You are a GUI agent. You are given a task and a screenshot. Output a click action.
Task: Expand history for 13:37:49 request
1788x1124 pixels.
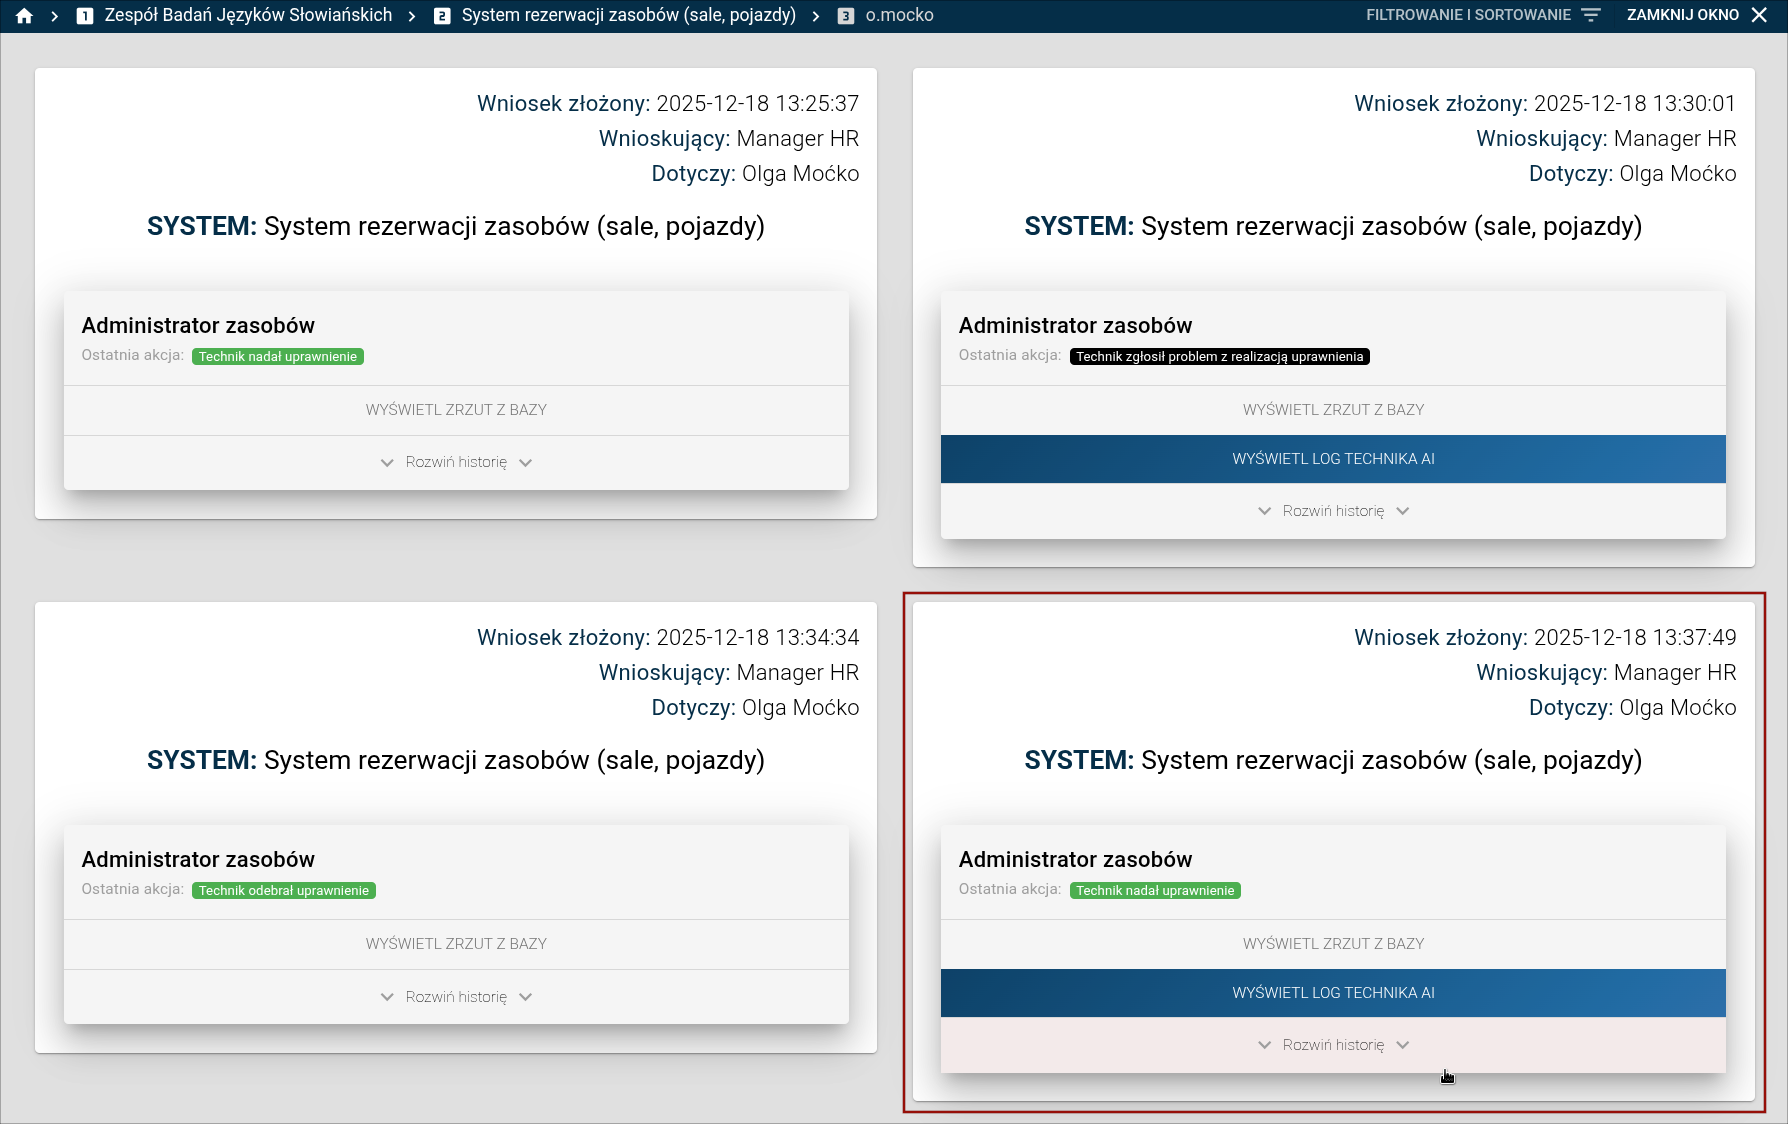point(1333,1045)
